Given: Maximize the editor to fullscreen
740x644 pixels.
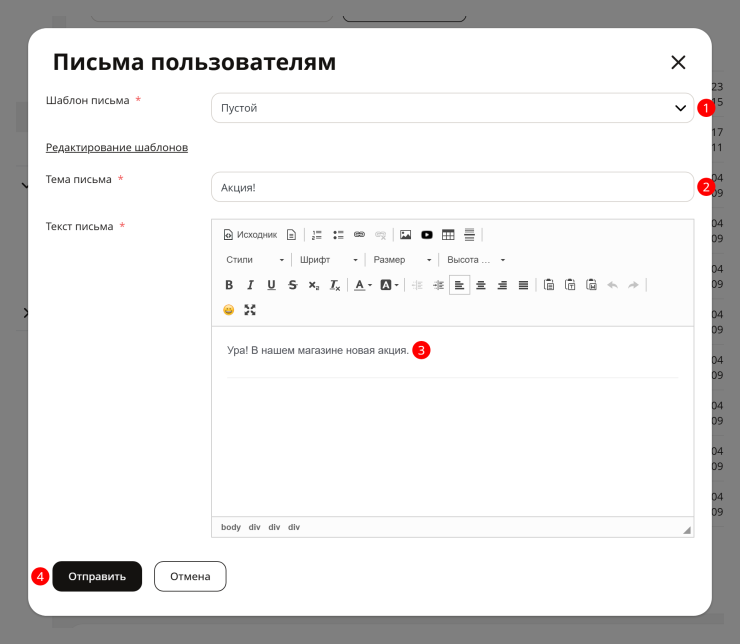Looking at the screenshot, I should 250,310.
